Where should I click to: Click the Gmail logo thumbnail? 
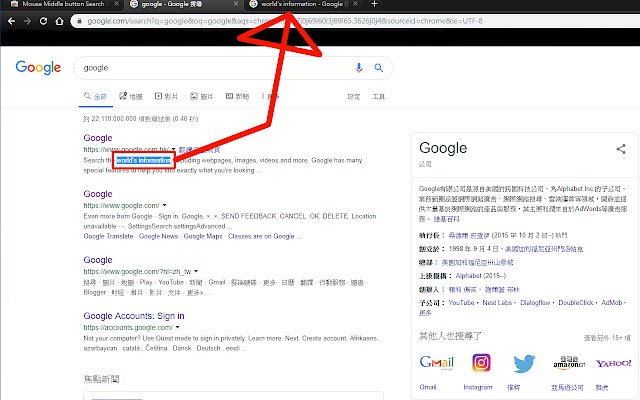point(437,362)
